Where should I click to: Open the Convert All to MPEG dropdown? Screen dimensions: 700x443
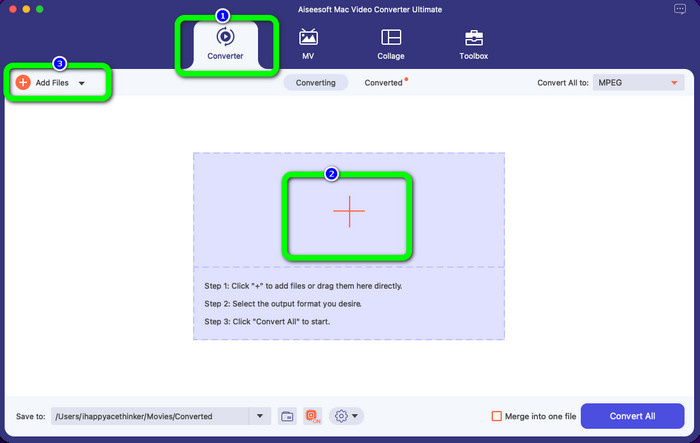pos(638,83)
